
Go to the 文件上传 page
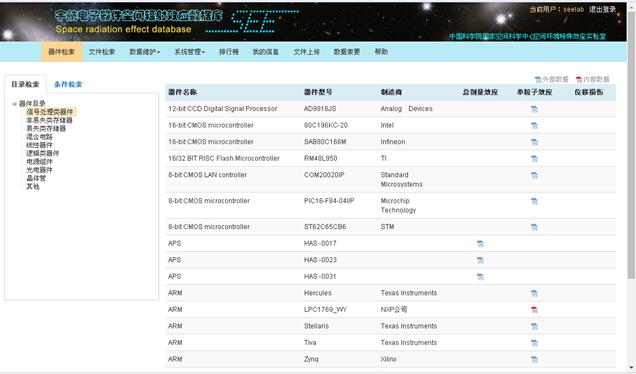[307, 52]
